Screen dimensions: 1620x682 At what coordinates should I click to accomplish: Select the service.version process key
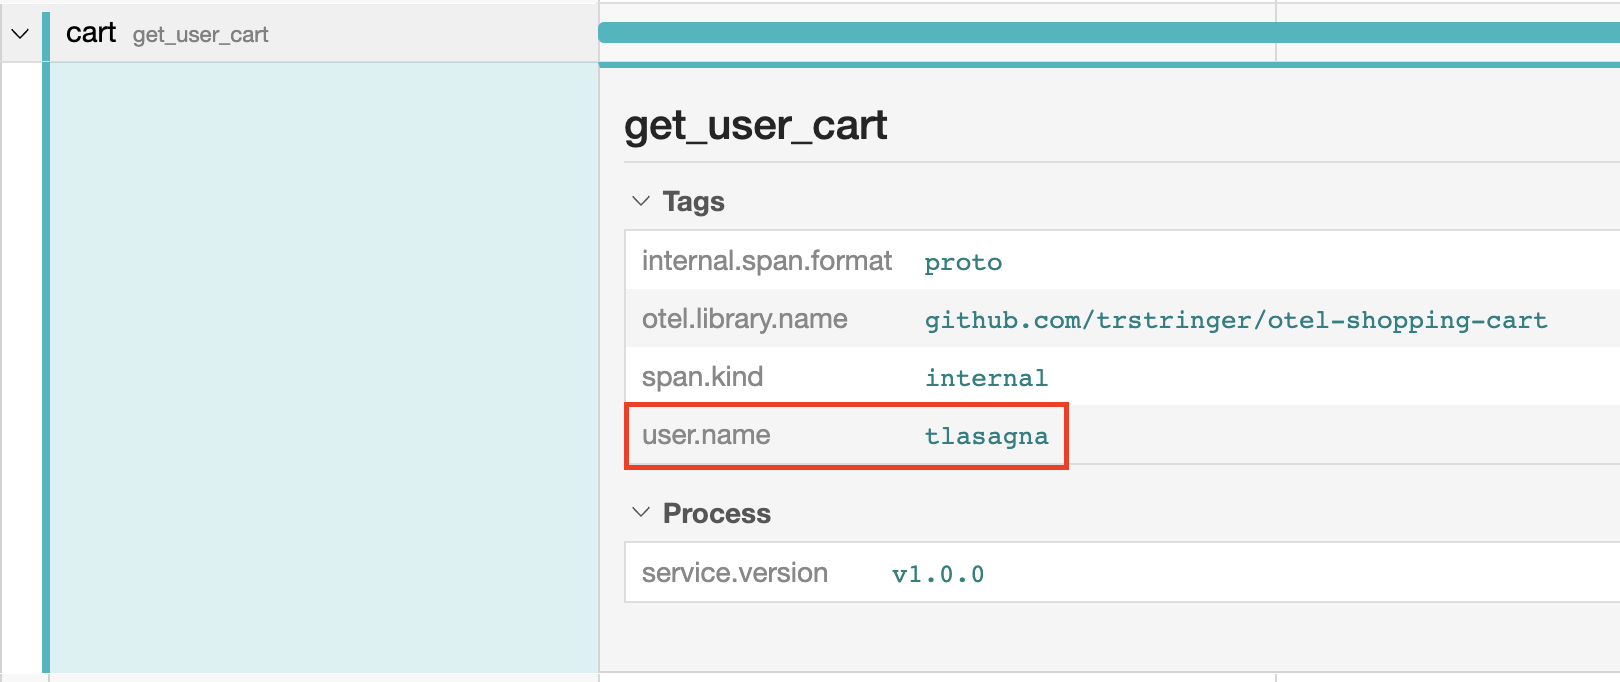coord(734,573)
